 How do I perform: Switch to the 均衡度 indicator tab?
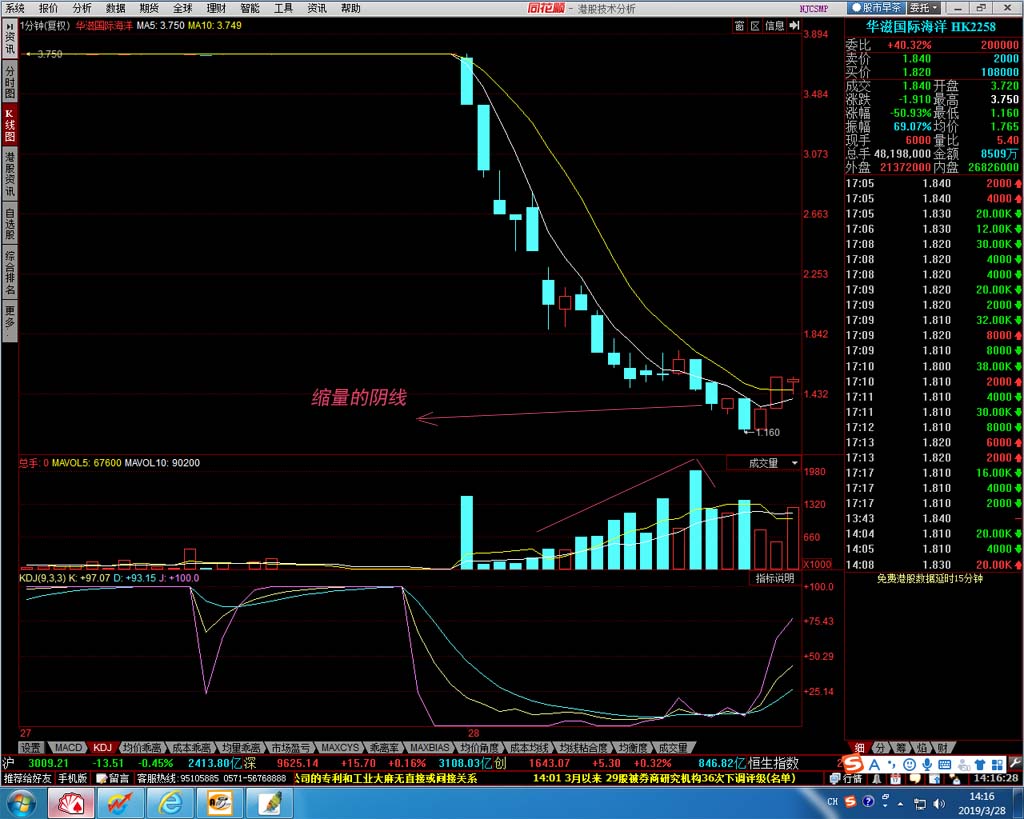click(x=632, y=747)
